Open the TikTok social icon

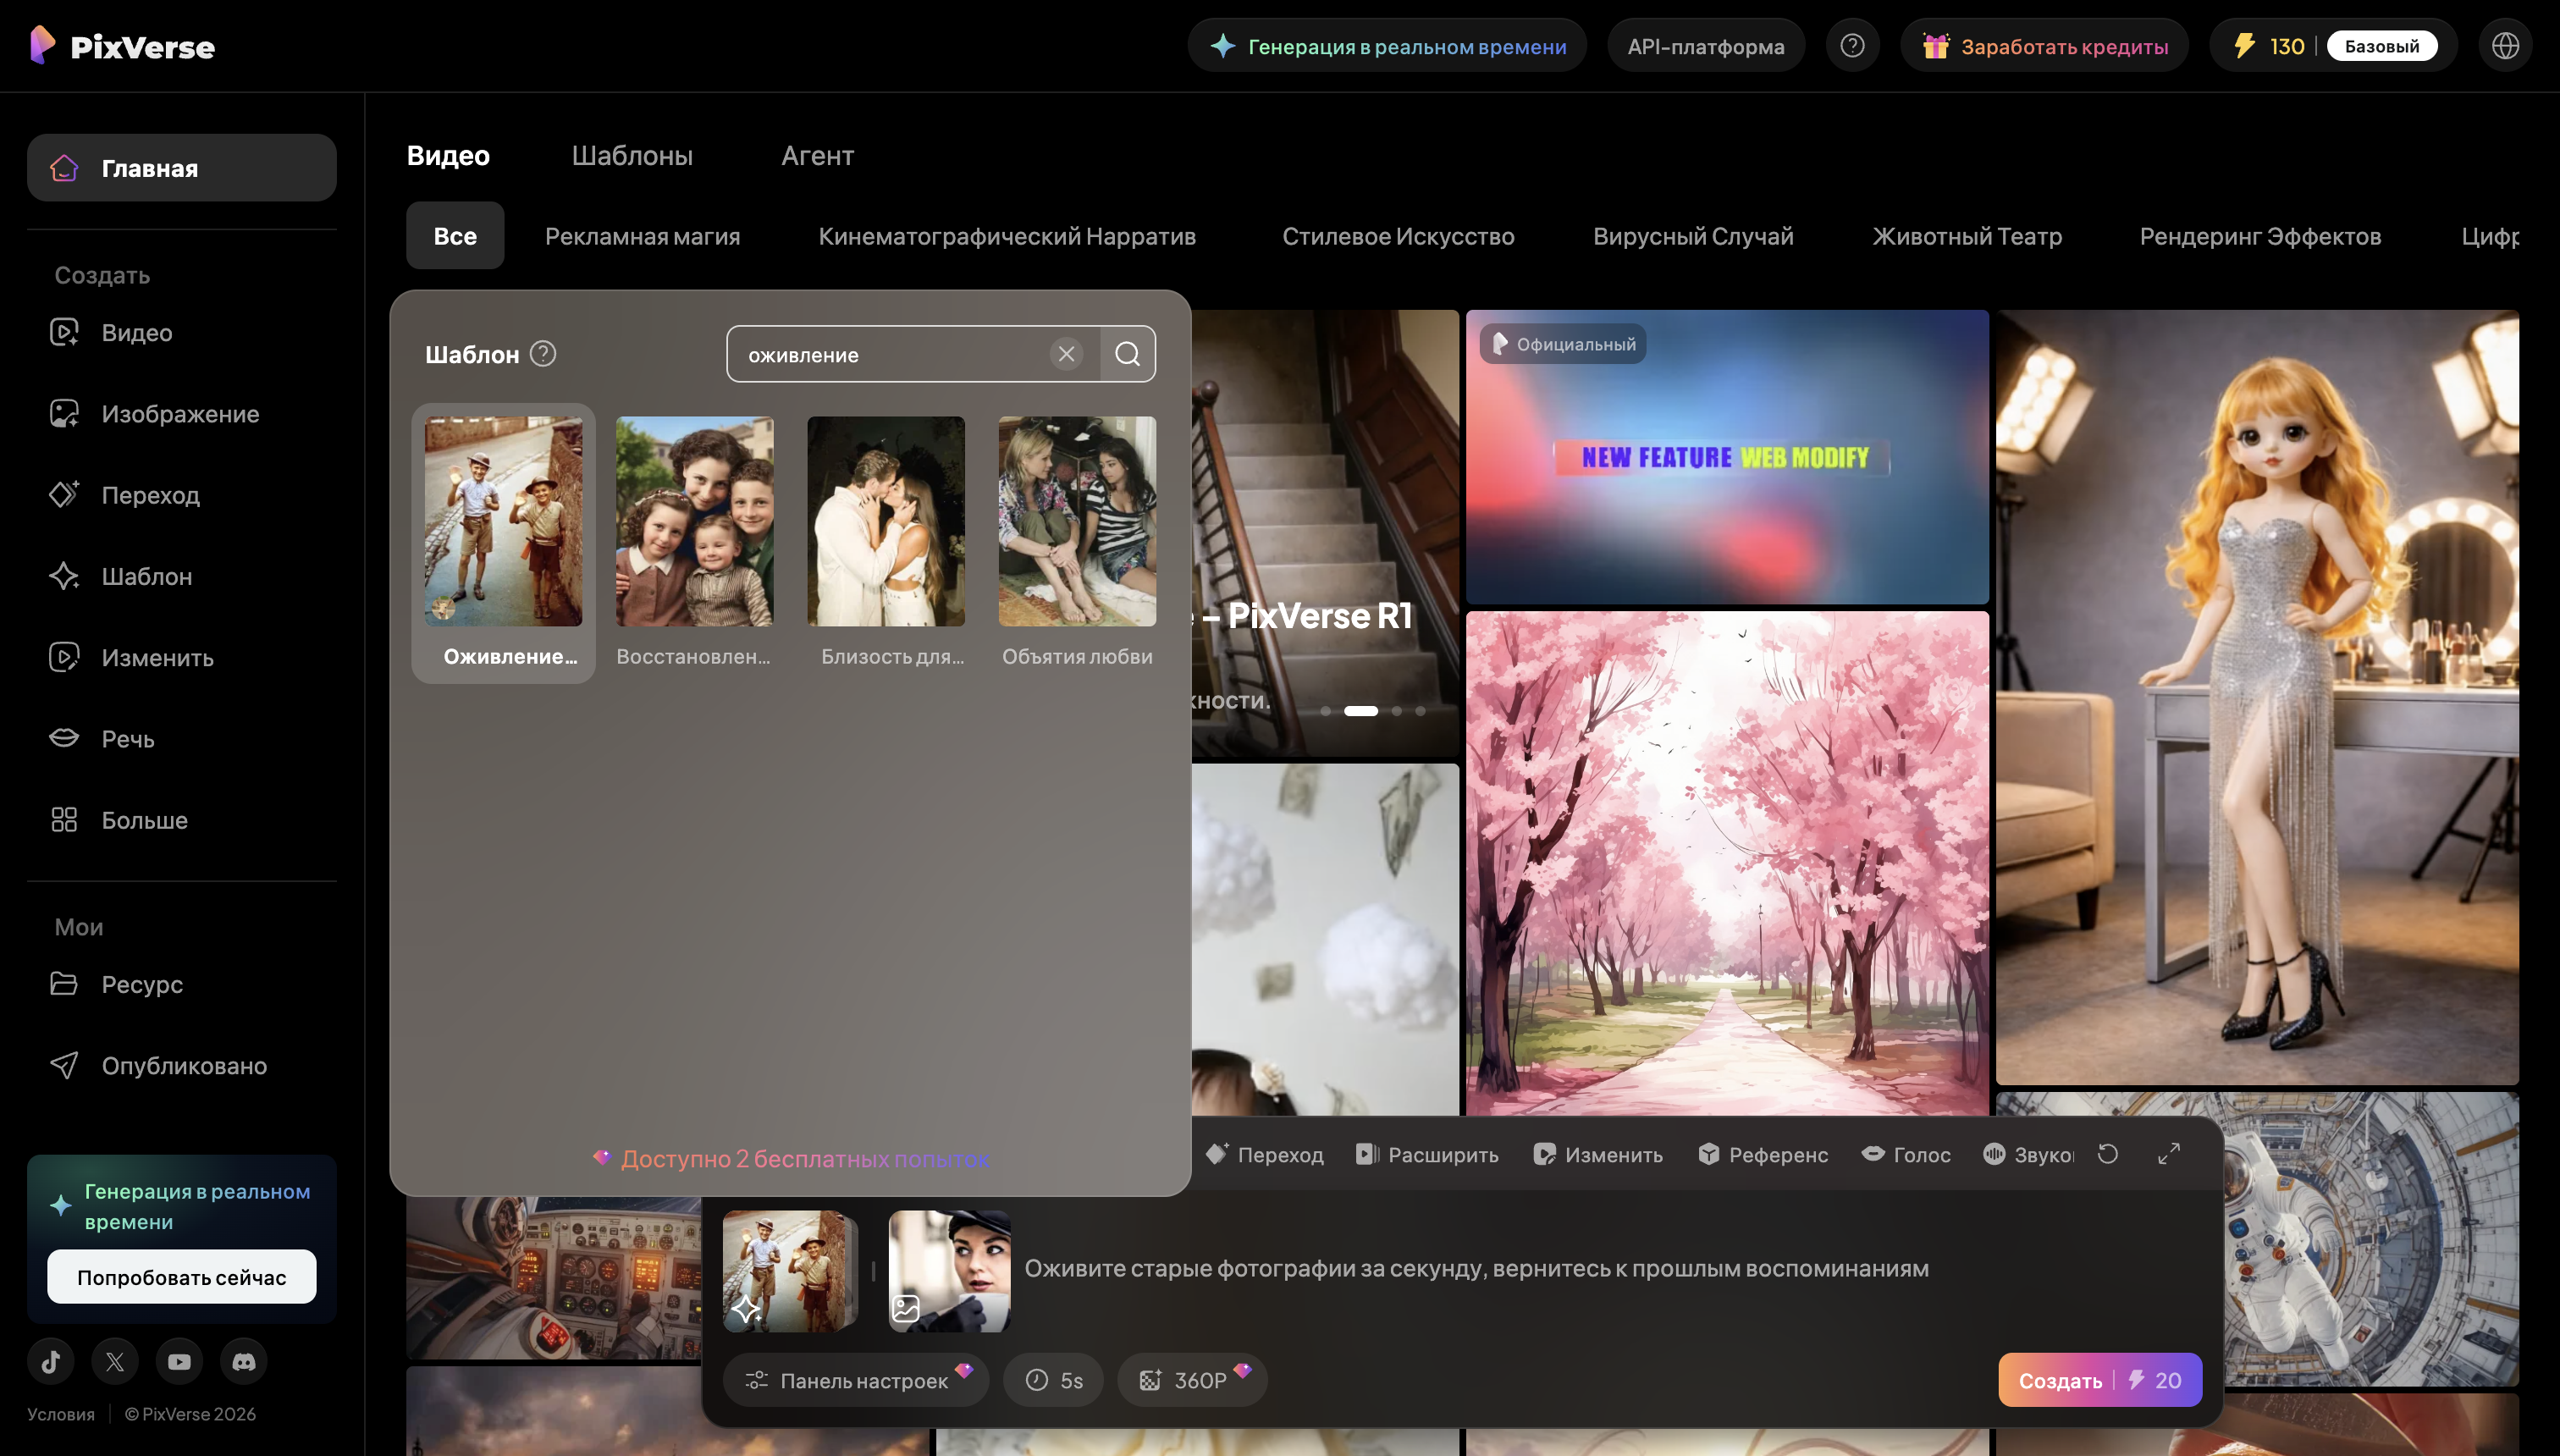coord(51,1361)
